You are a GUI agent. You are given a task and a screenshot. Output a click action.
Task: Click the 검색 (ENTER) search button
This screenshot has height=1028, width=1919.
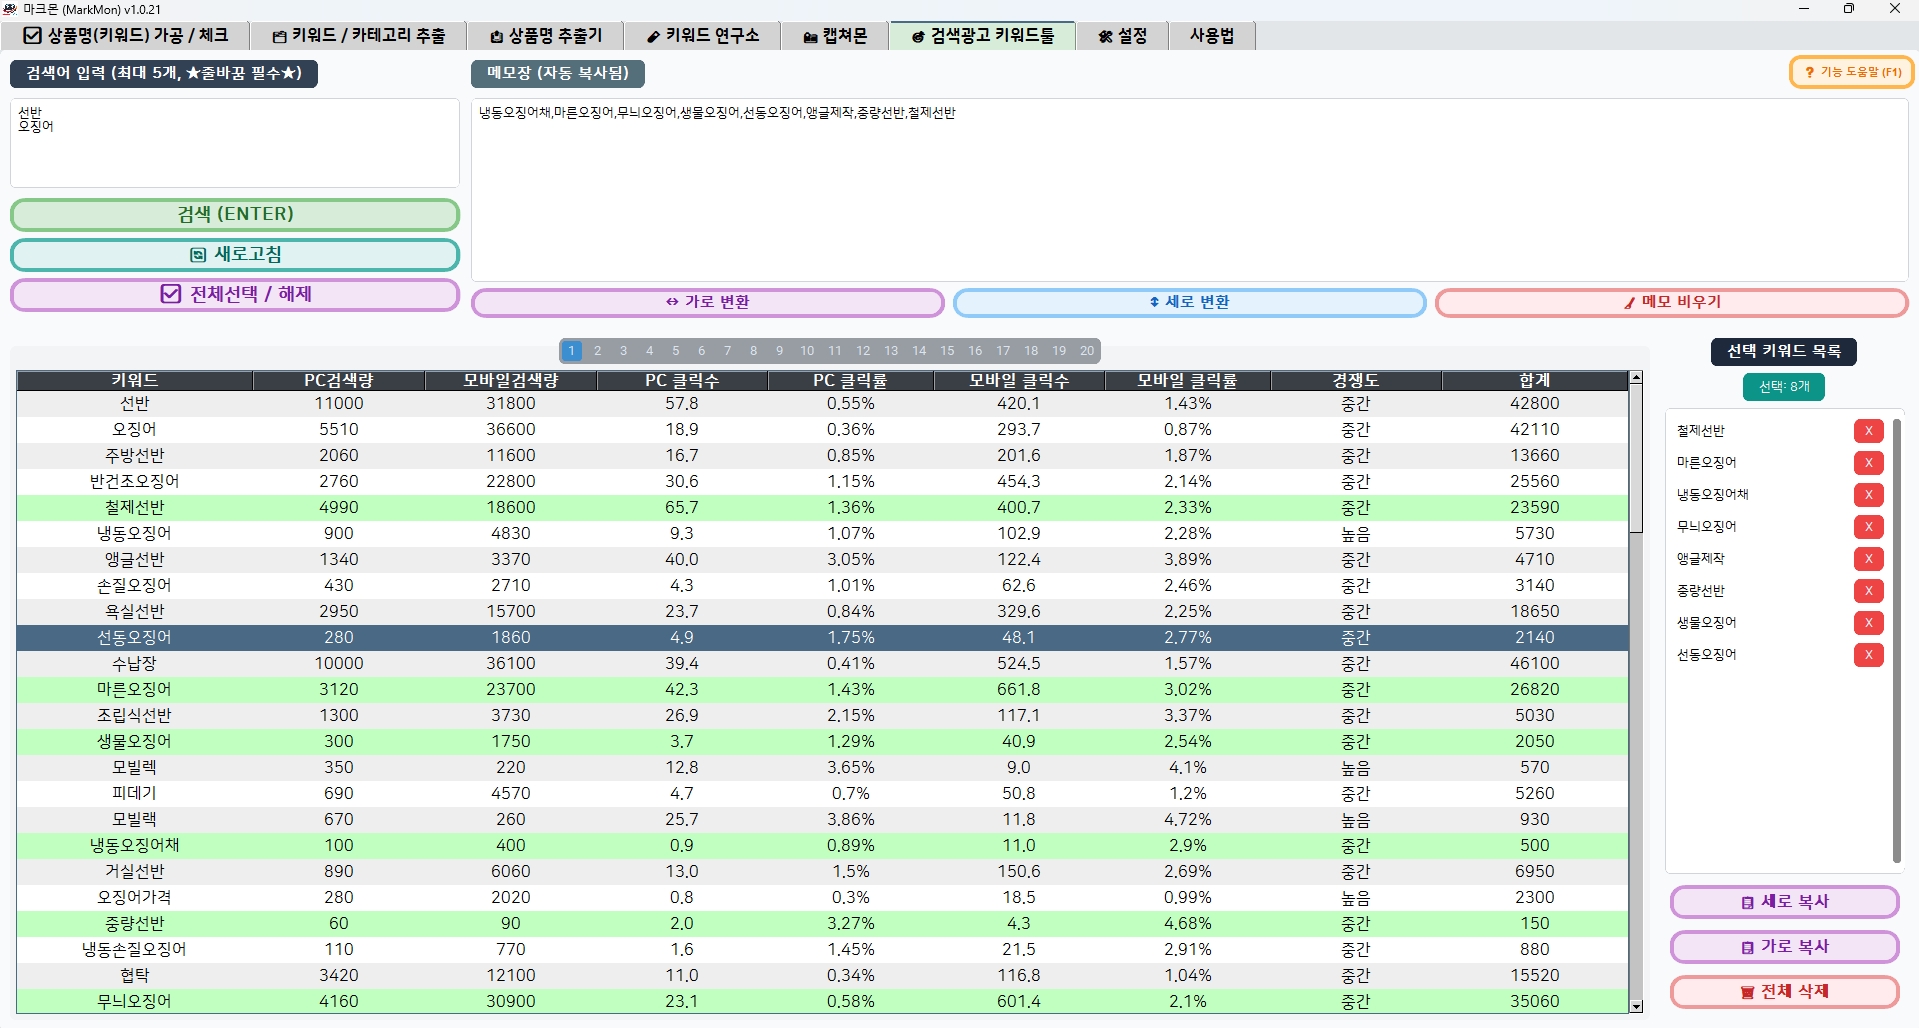tap(235, 215)
